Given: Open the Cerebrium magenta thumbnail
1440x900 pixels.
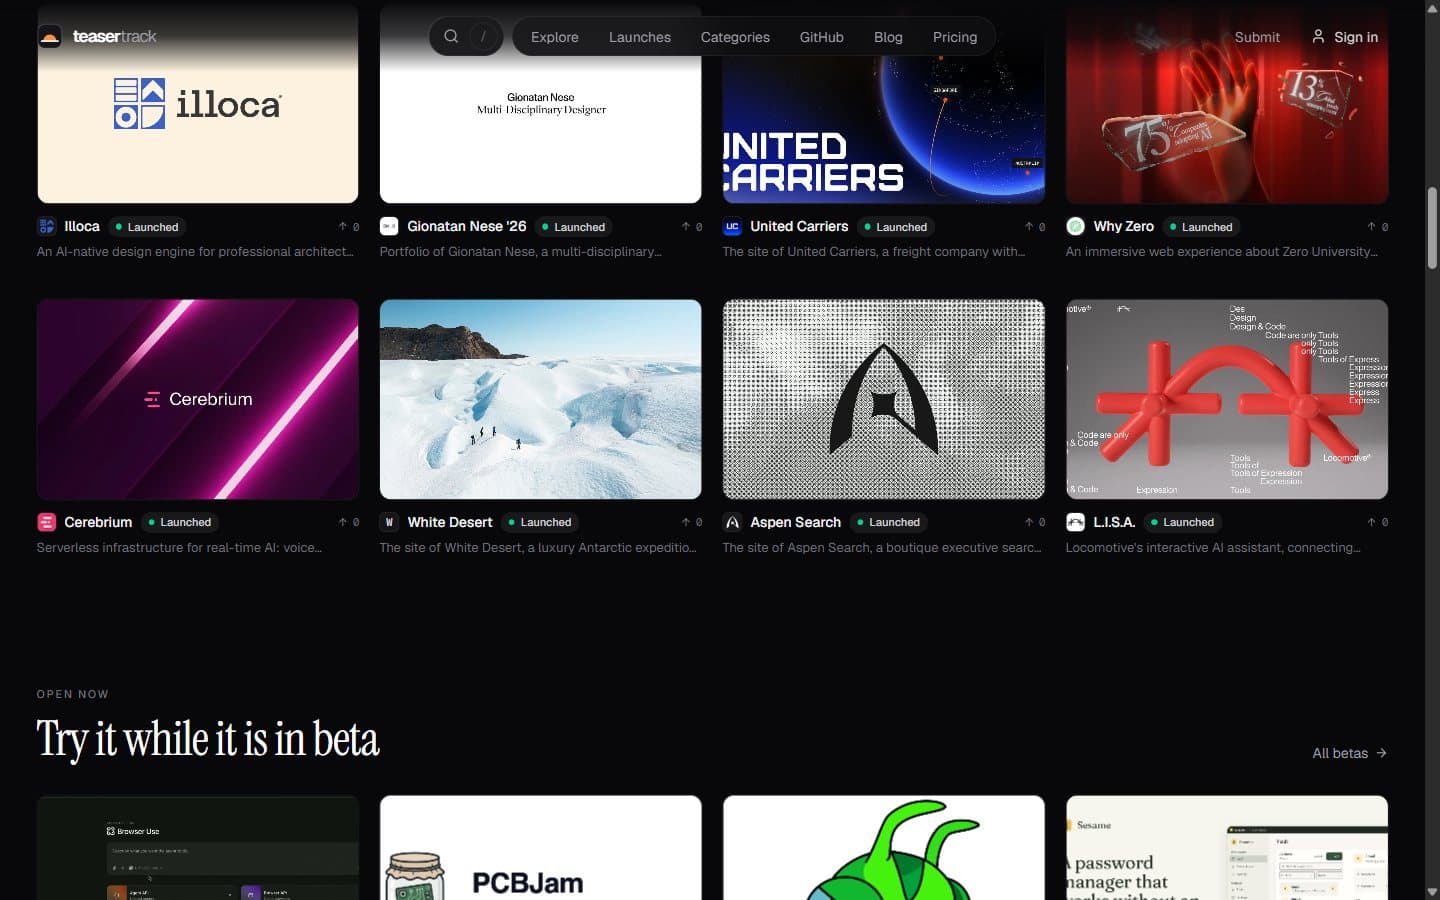Looking at the screenshot, I should [x=198, y=399].
